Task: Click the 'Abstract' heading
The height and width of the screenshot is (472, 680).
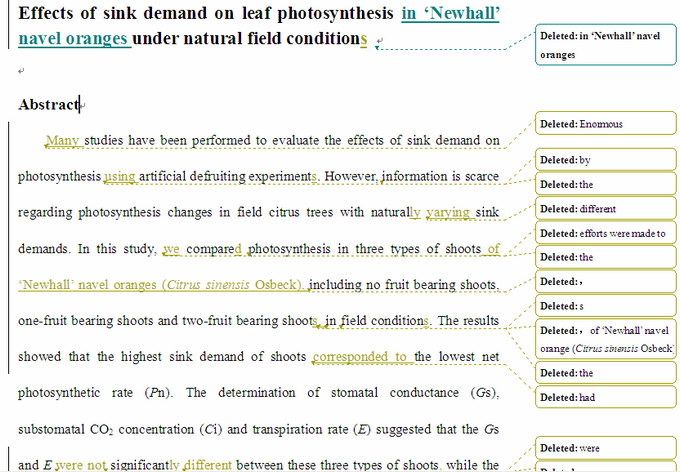Action: (x=48, y=104)
